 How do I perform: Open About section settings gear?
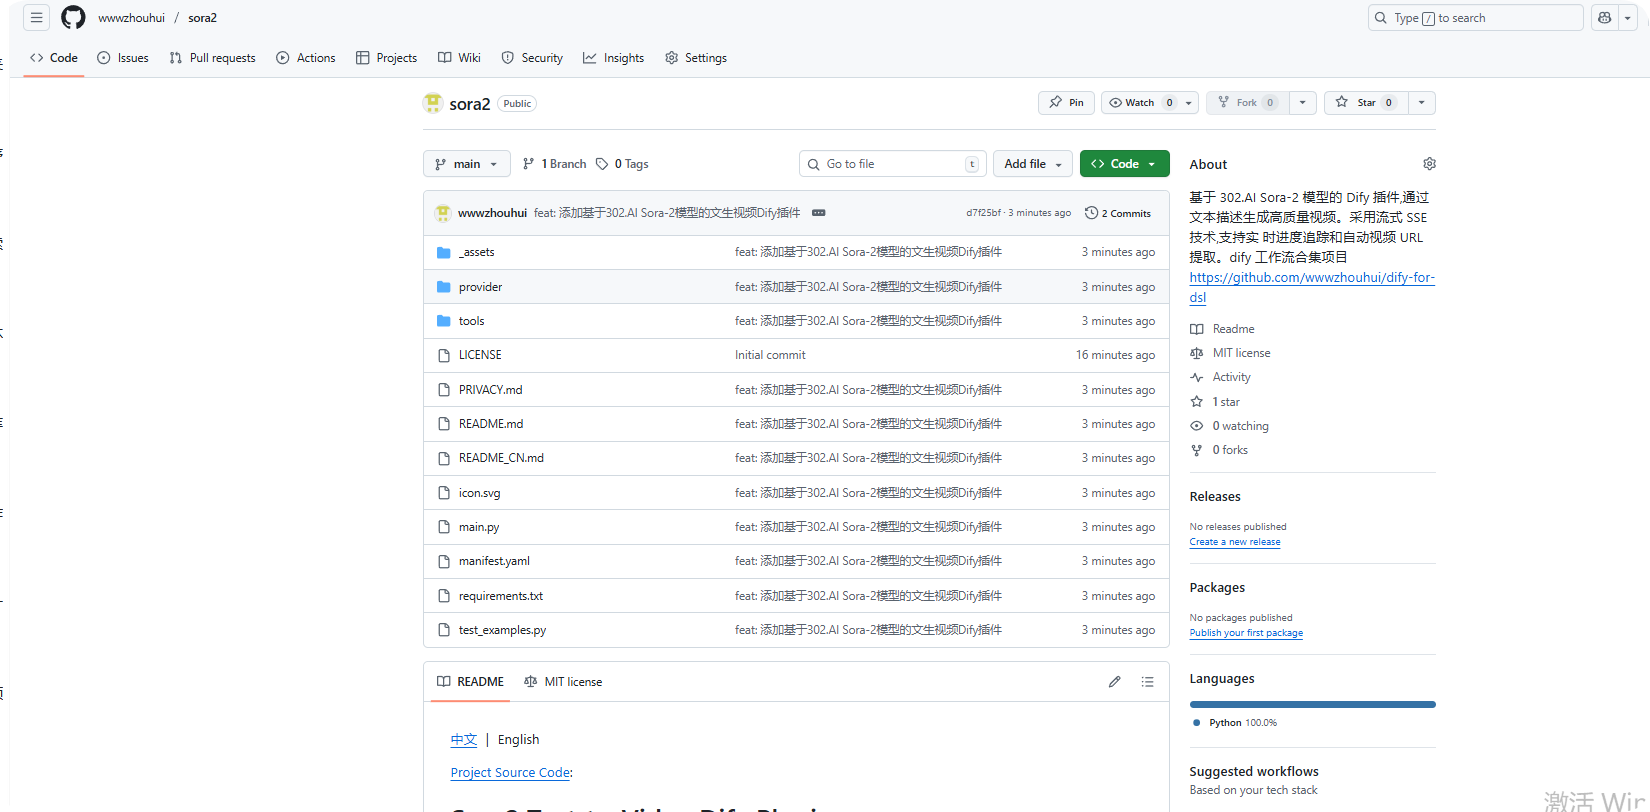pyautogui.click(x=1429, y=164)
